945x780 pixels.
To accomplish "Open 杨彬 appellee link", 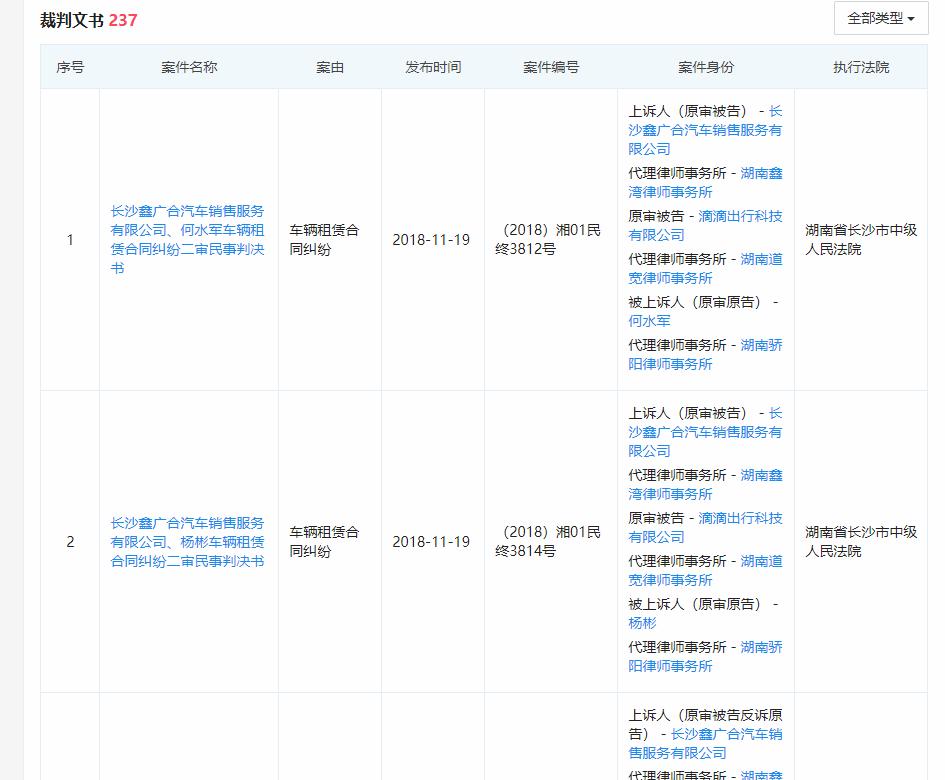I will point(642,623).
